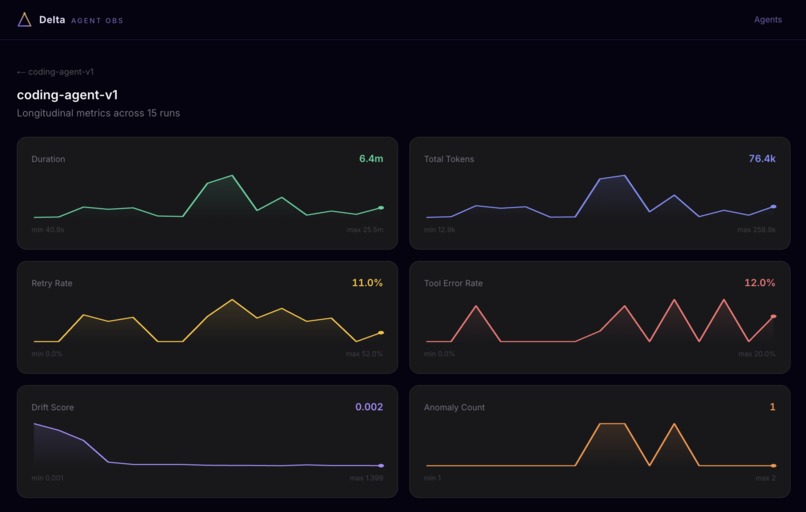Click the Retry Rate sparkline chart
Viewport: 806px width, 512px height.
point(208,320)
